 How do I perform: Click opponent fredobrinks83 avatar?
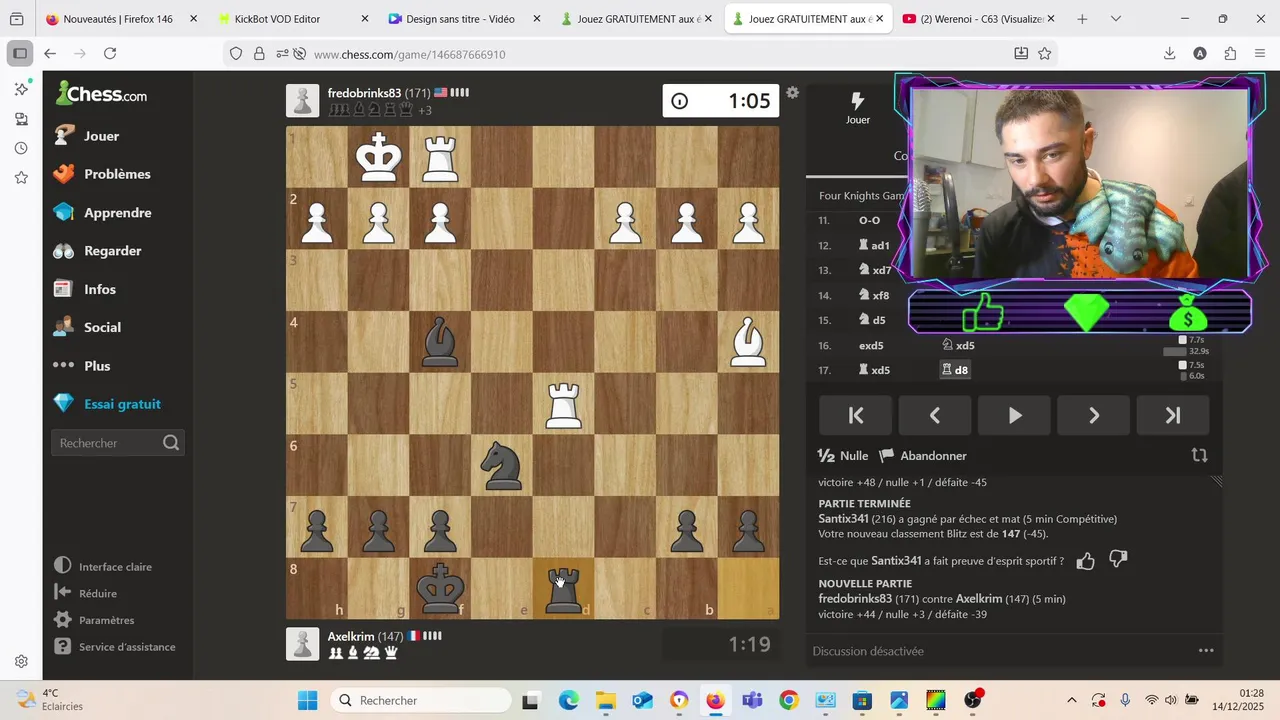pos(303,101)
